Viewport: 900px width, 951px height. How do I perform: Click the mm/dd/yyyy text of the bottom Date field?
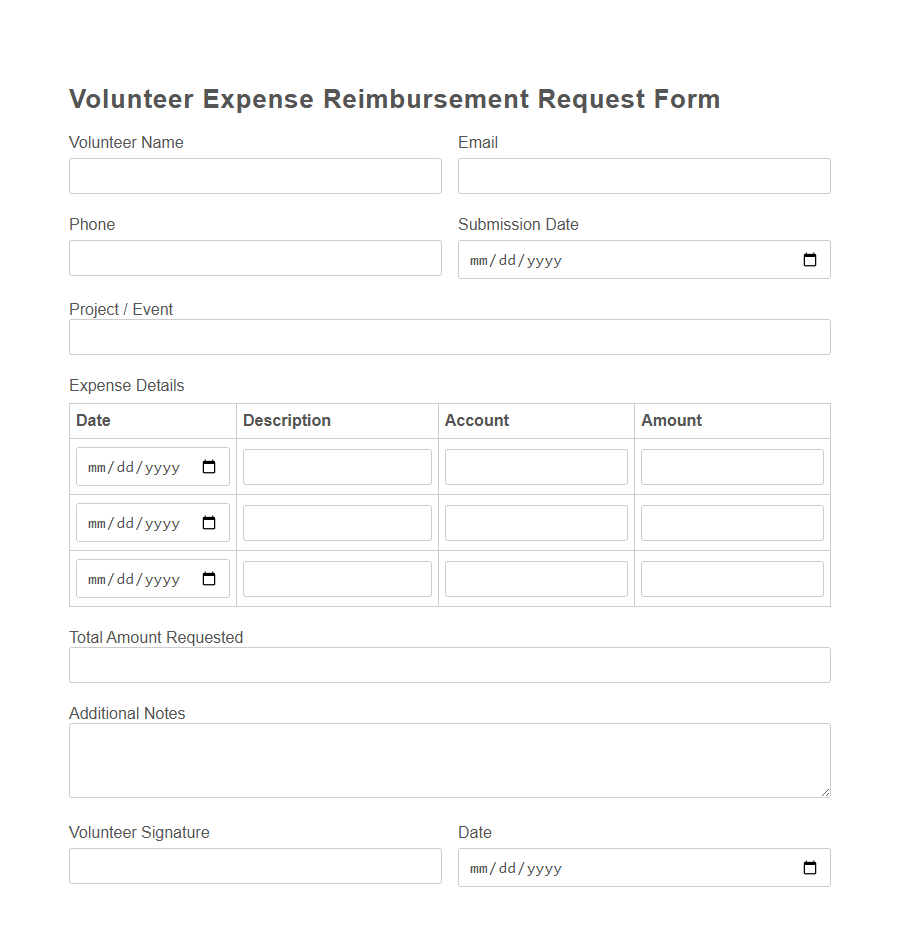click(514, 867)
